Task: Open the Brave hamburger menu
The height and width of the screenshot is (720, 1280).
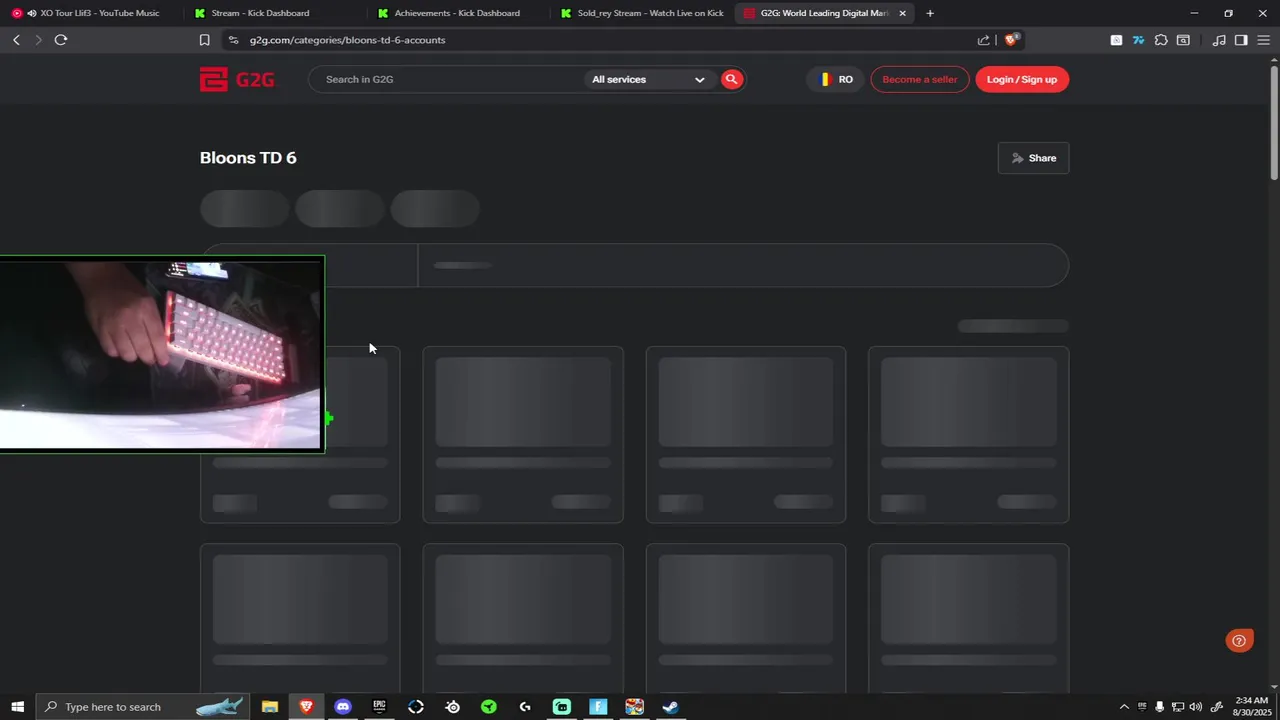Action: (x=1263, y=40)
